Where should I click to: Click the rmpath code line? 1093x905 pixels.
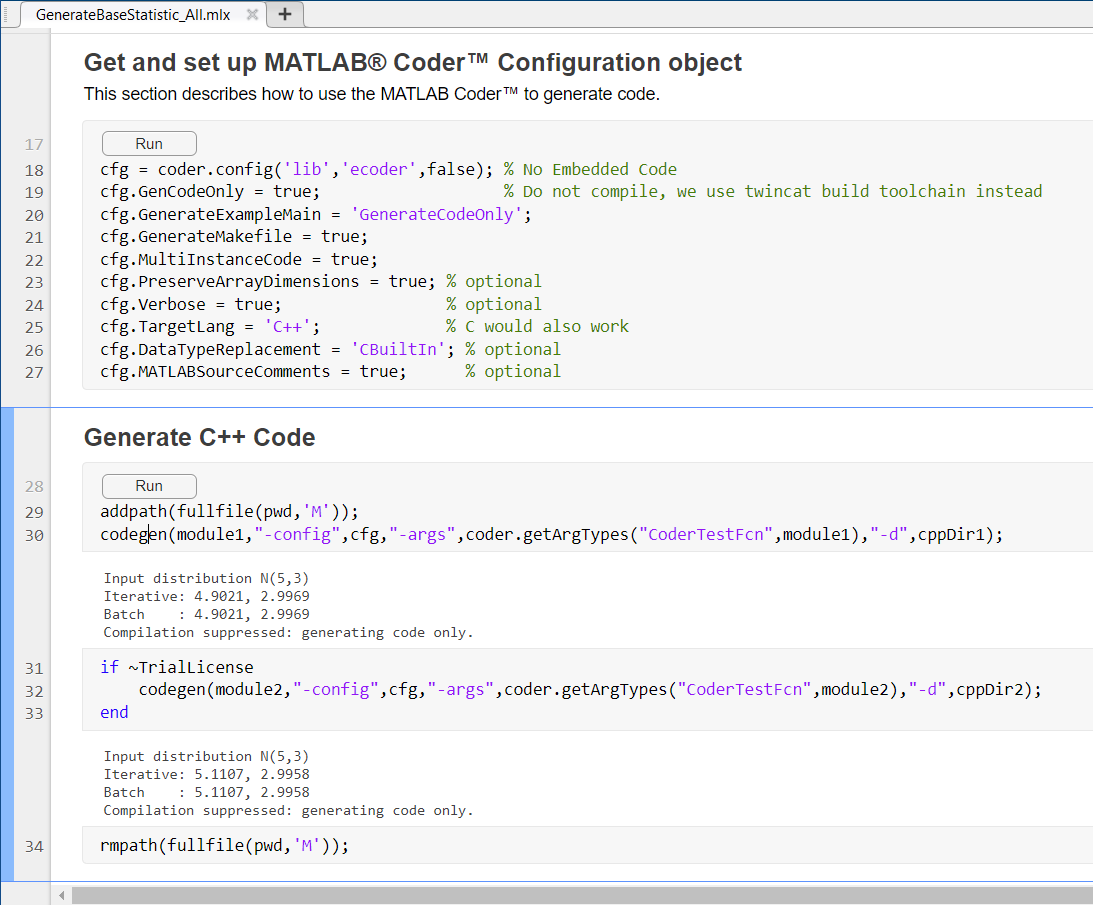pyautogui.click(x=224, y=846)
